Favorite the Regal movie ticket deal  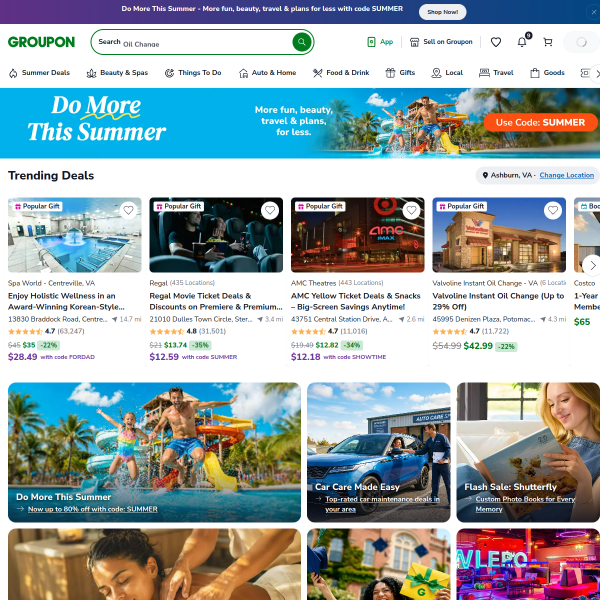[270, 210]
